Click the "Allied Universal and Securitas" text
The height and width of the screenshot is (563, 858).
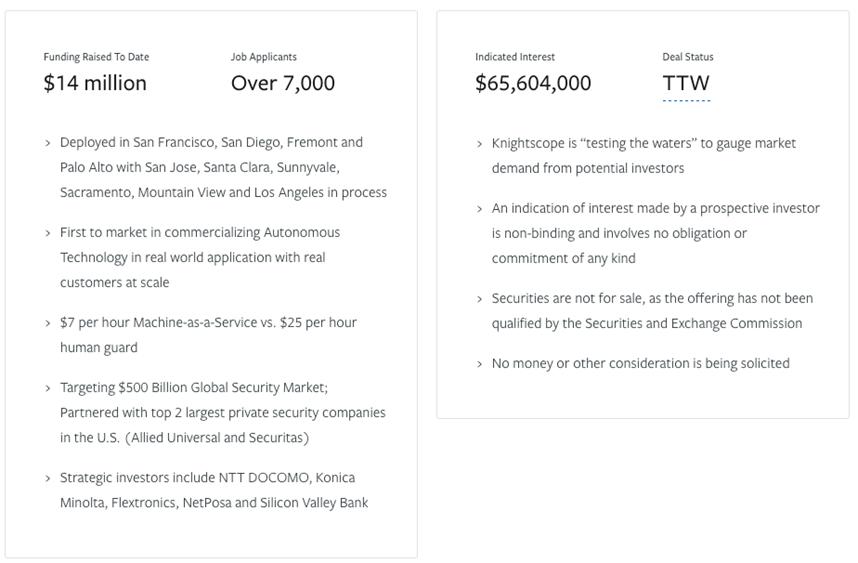tap(217, 438)
